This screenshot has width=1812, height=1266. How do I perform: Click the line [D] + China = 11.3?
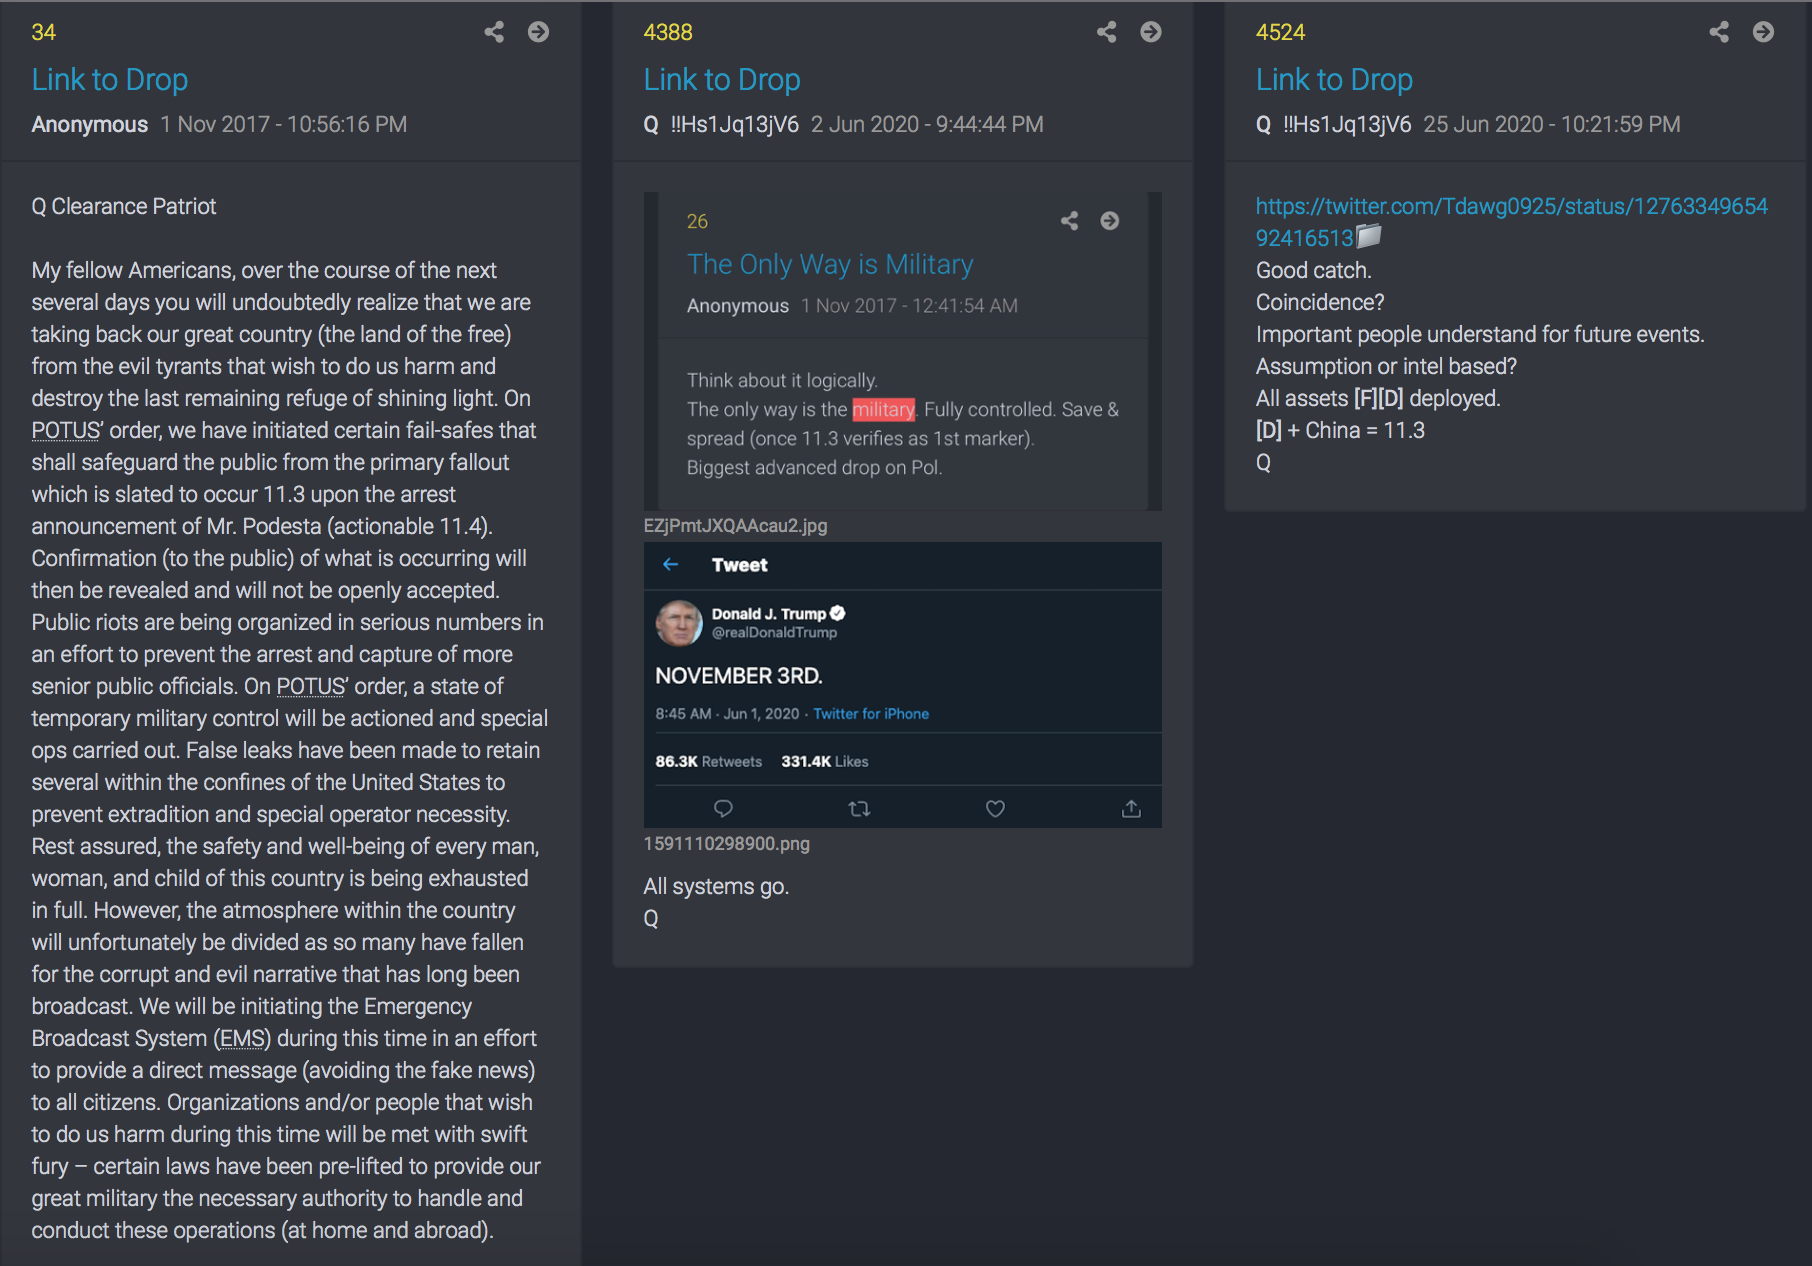pos(1340,430)
